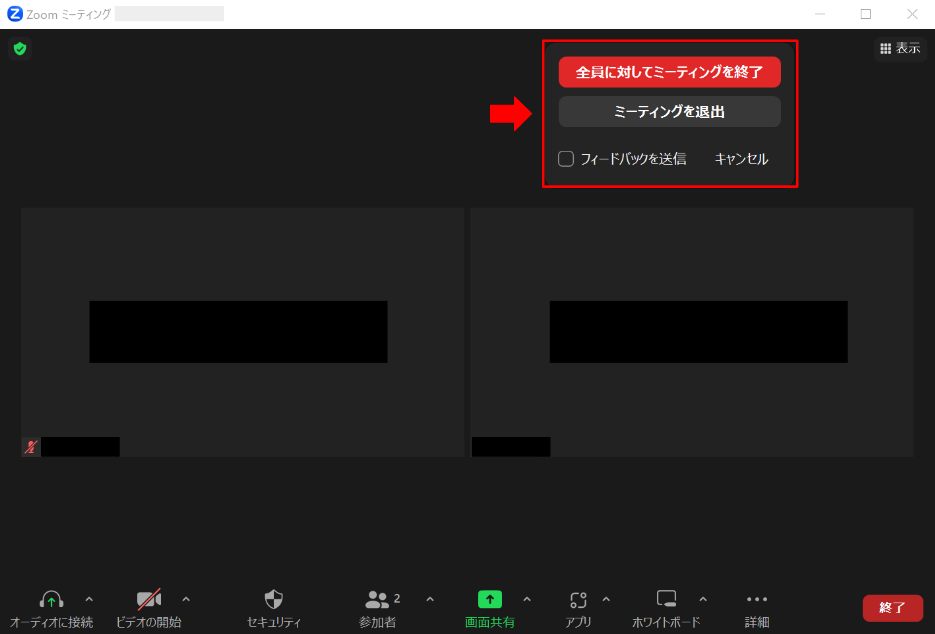Minimize the Zoom meeting window
Viewport: 935px width, 634px height.
820,14
